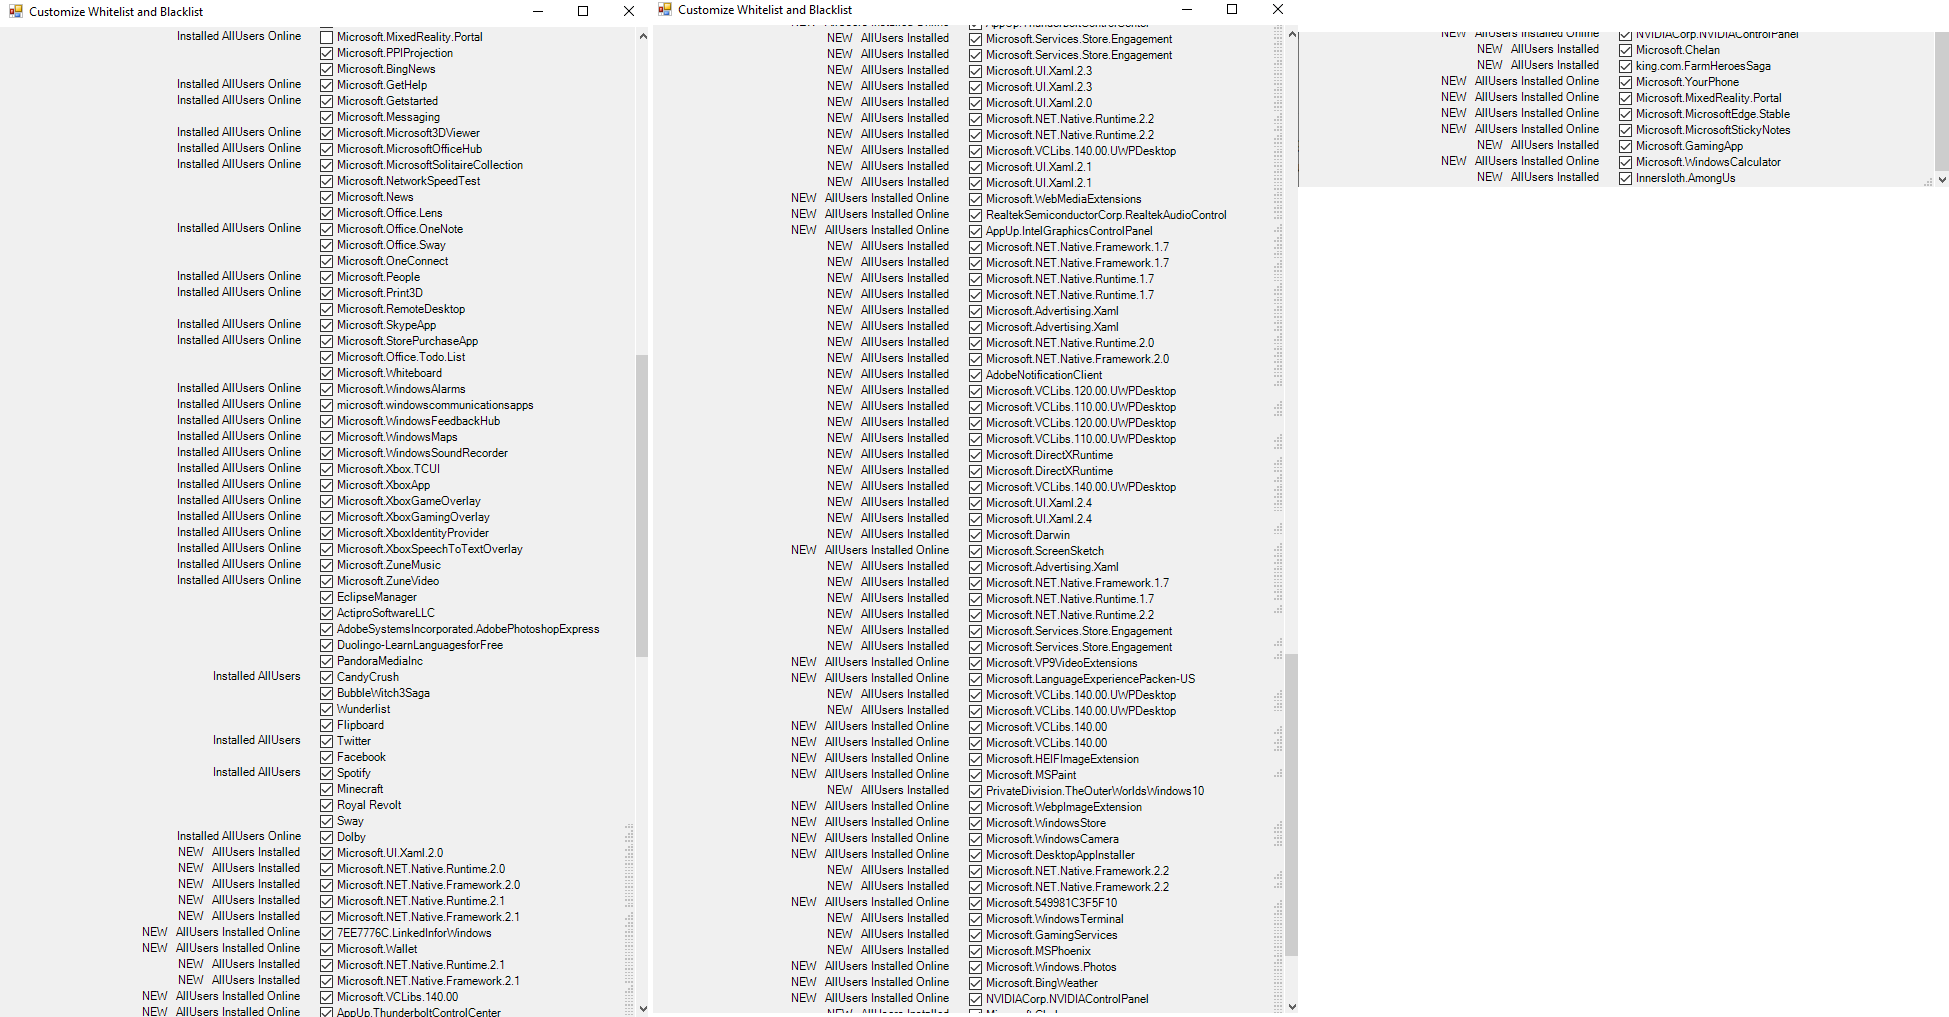
Task: Click the app icon in the left window's title bar
Action: [x=15, y=11]
